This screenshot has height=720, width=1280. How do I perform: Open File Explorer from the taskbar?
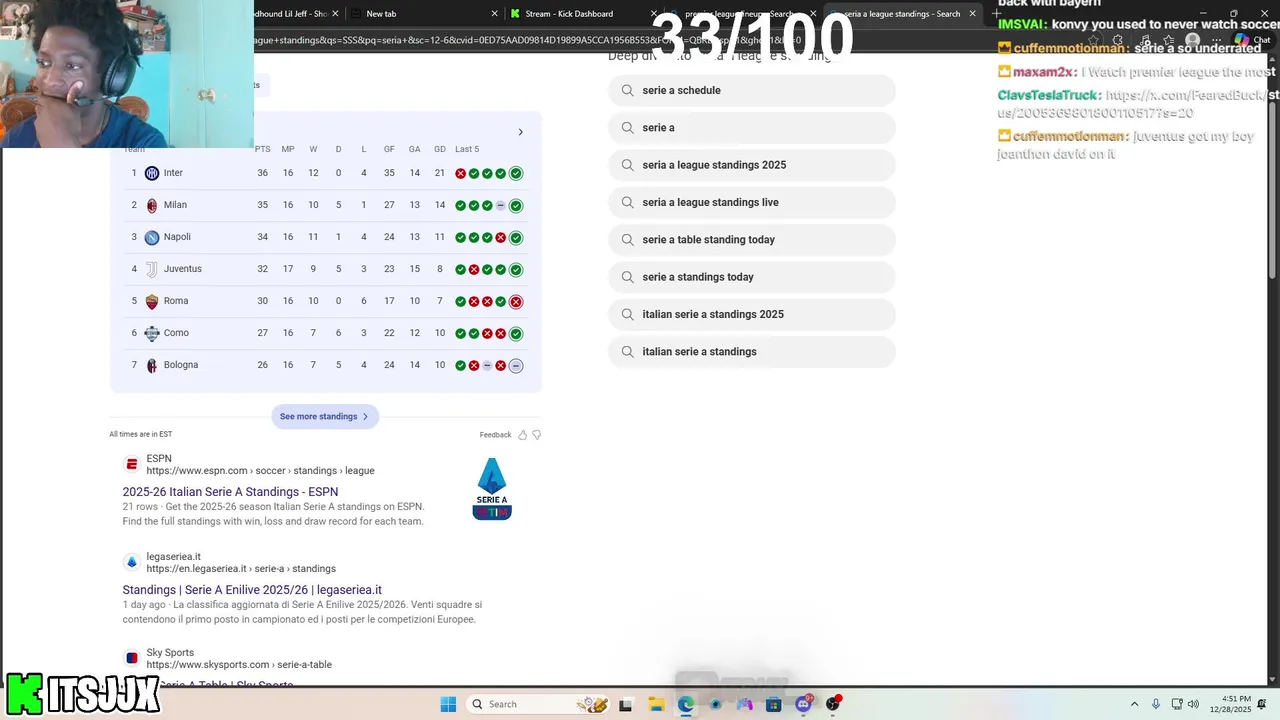tap(656, 704)
